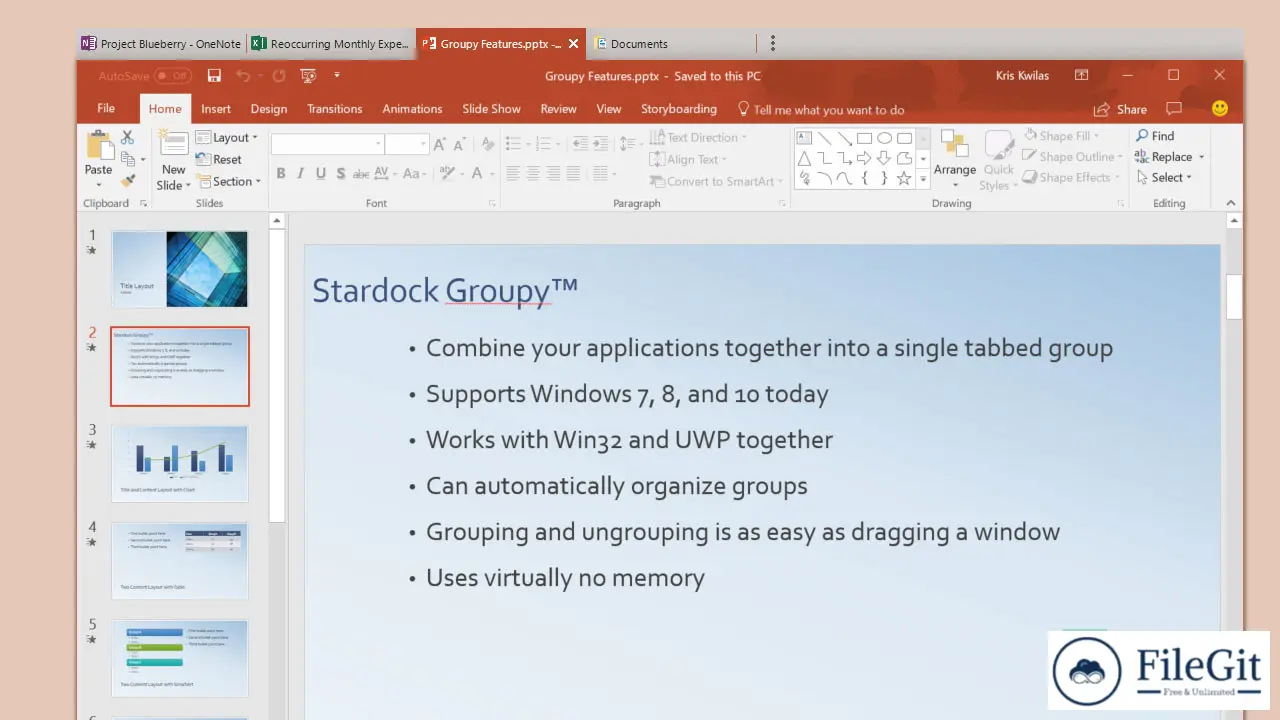Screen dimensions: 1280x720
Task: Switch to the Transitions ribbon tab
Action: (x=335, y=109)
